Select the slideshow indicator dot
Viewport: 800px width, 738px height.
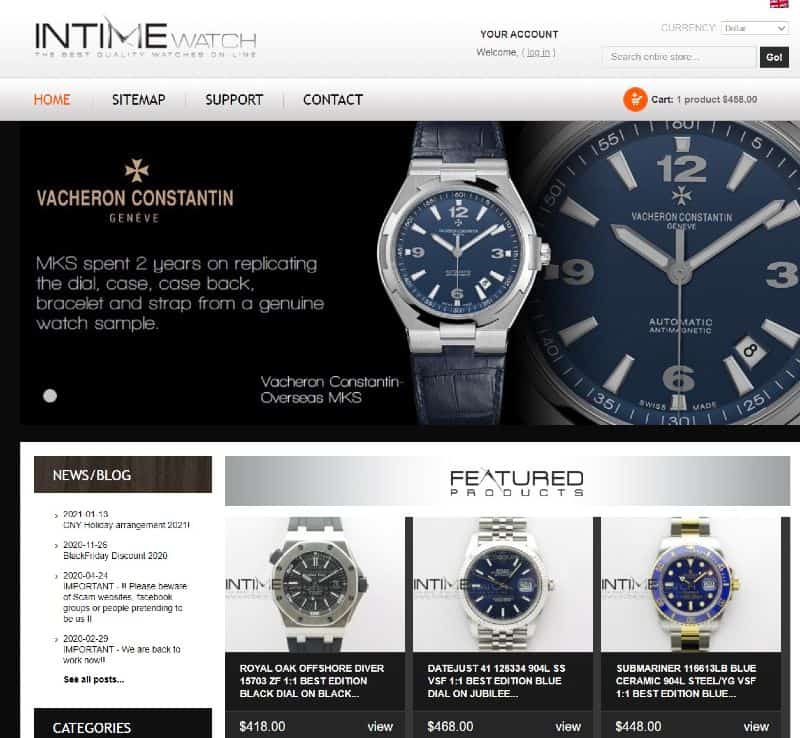[50, 396]
